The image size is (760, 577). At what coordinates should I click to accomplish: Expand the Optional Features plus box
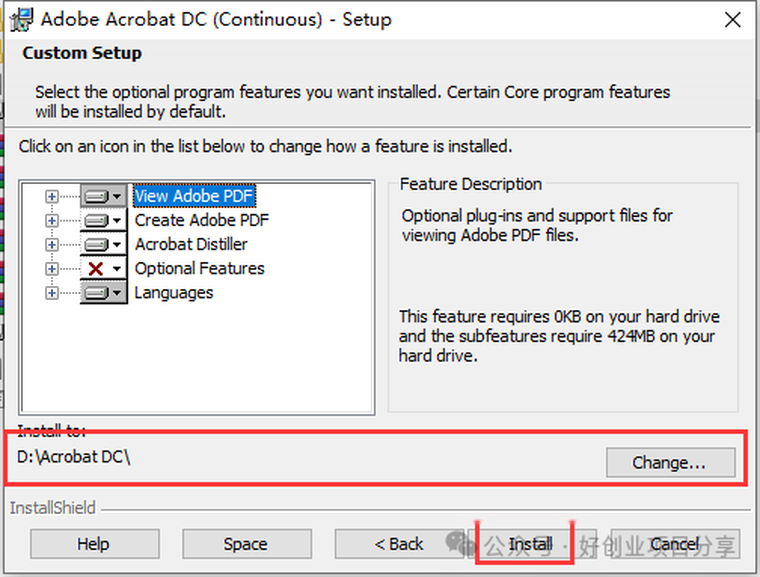click(52, 268)
